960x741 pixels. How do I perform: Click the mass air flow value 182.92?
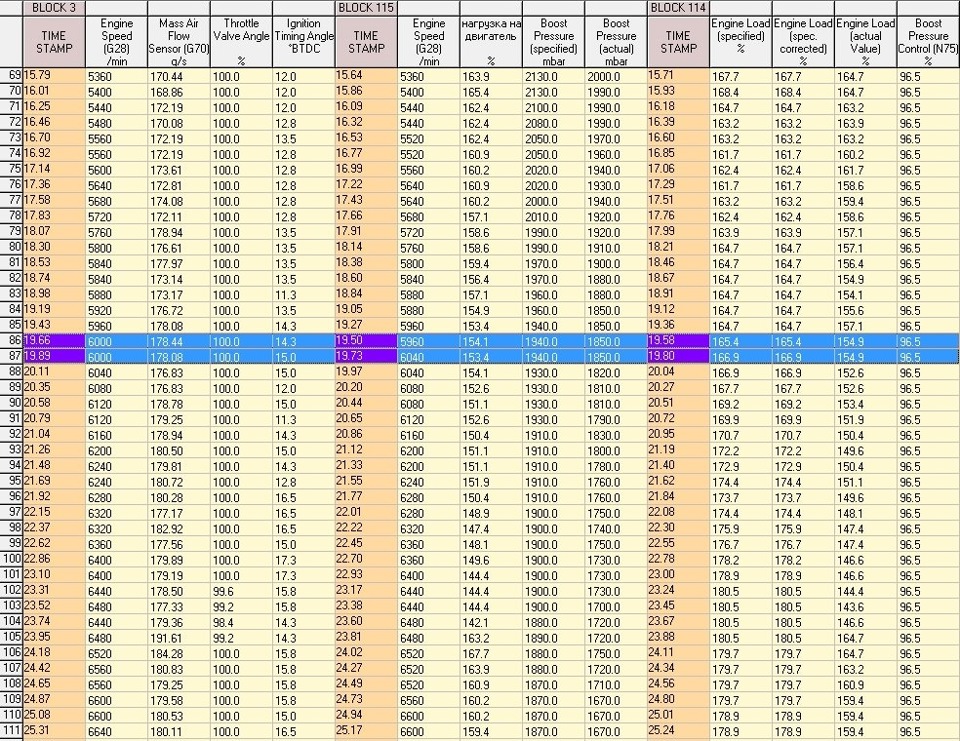point(179,528)
